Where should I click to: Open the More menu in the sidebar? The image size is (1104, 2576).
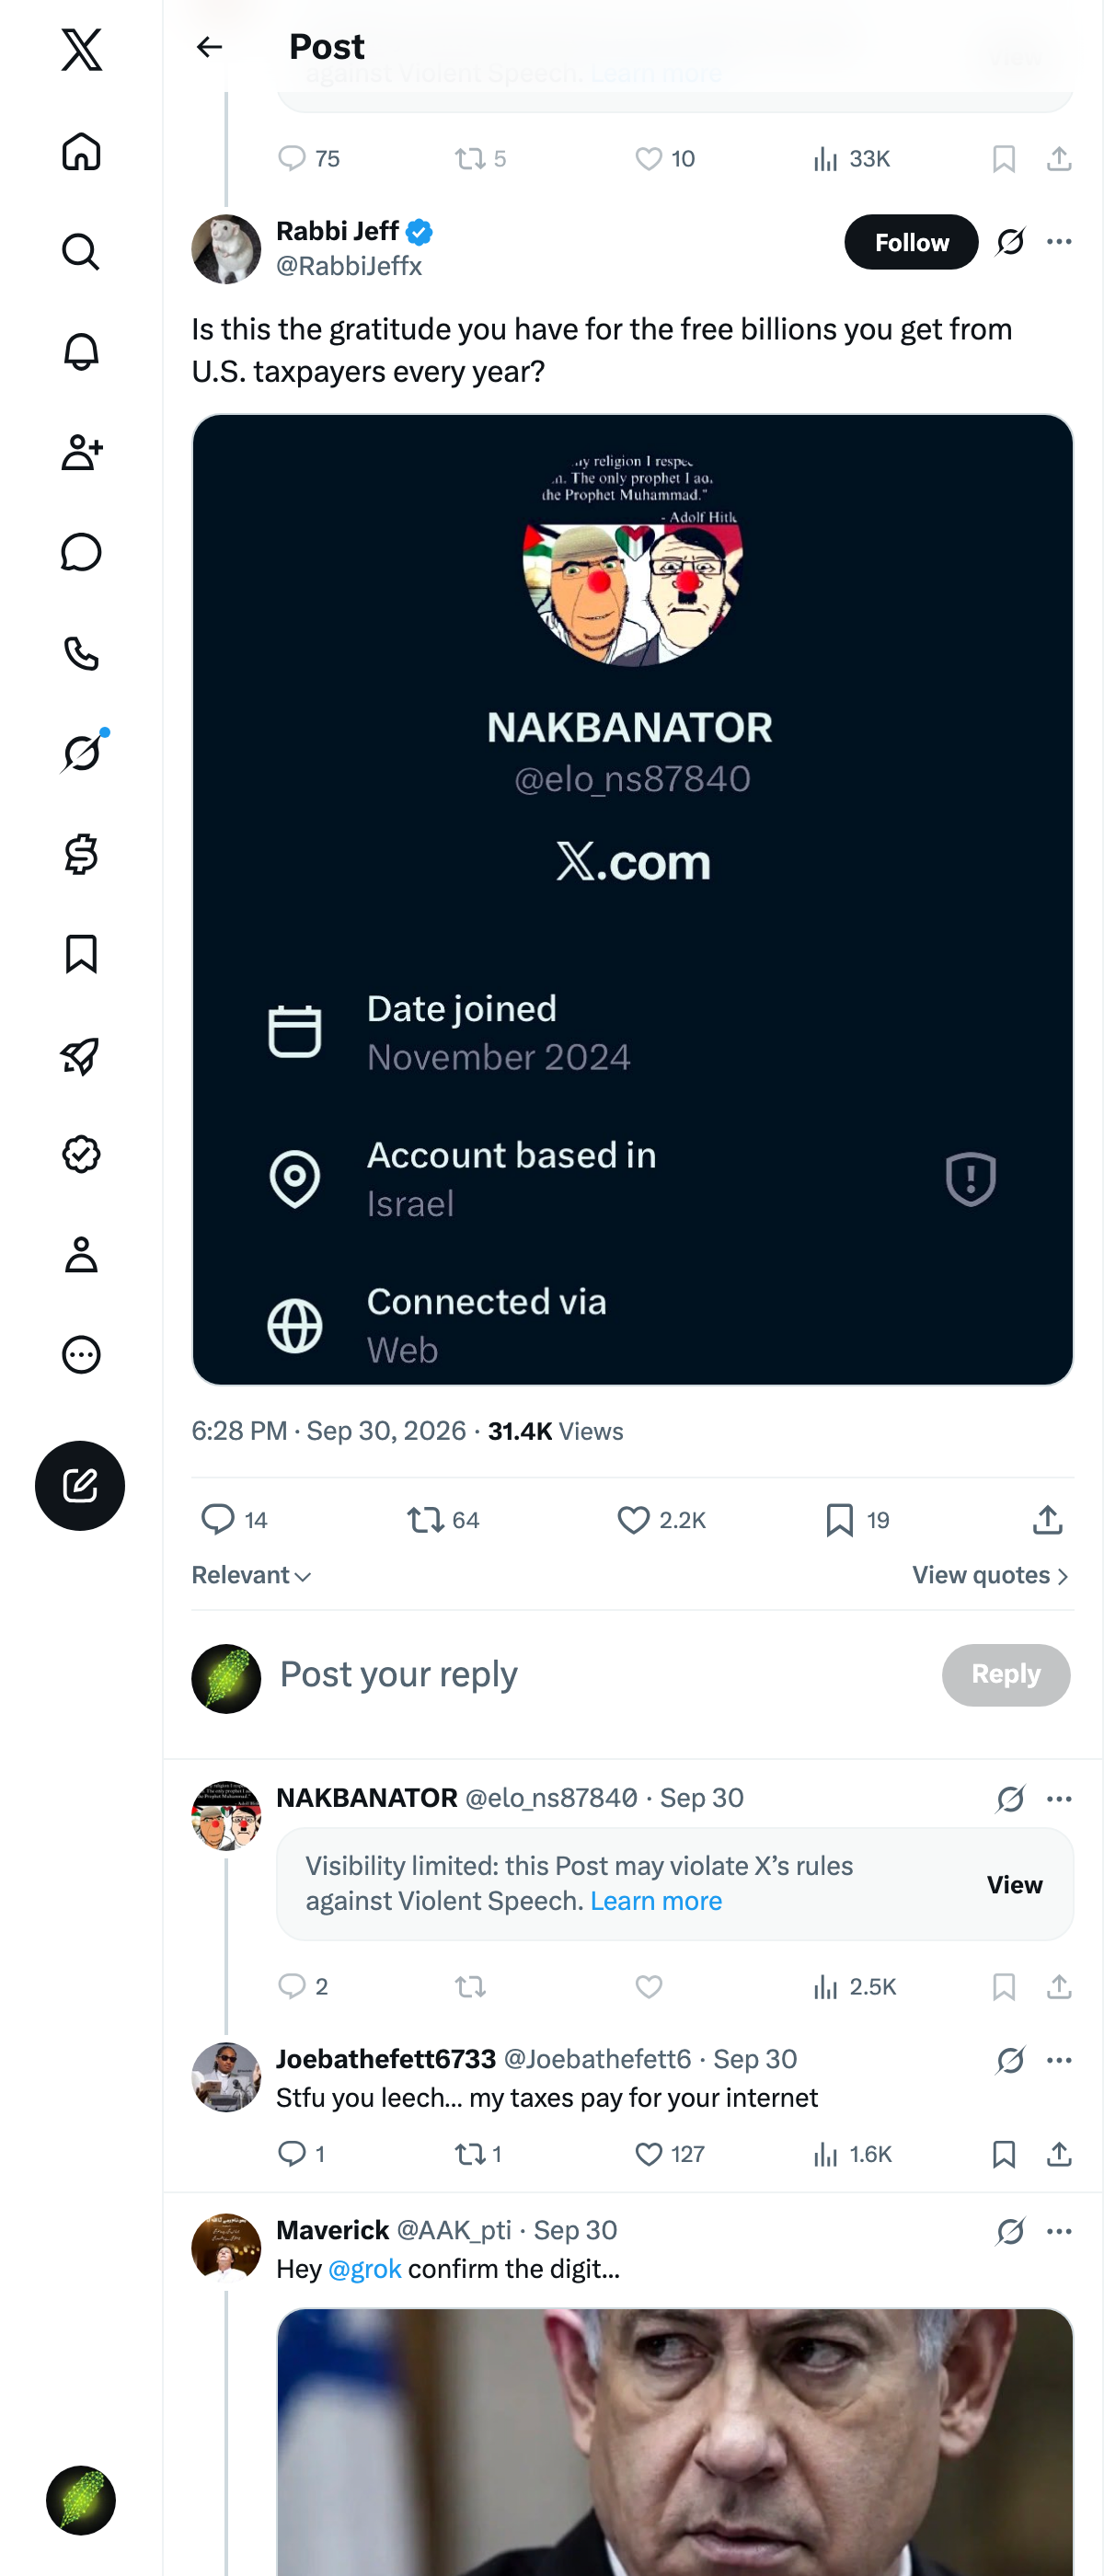[x=81, y=1354]
